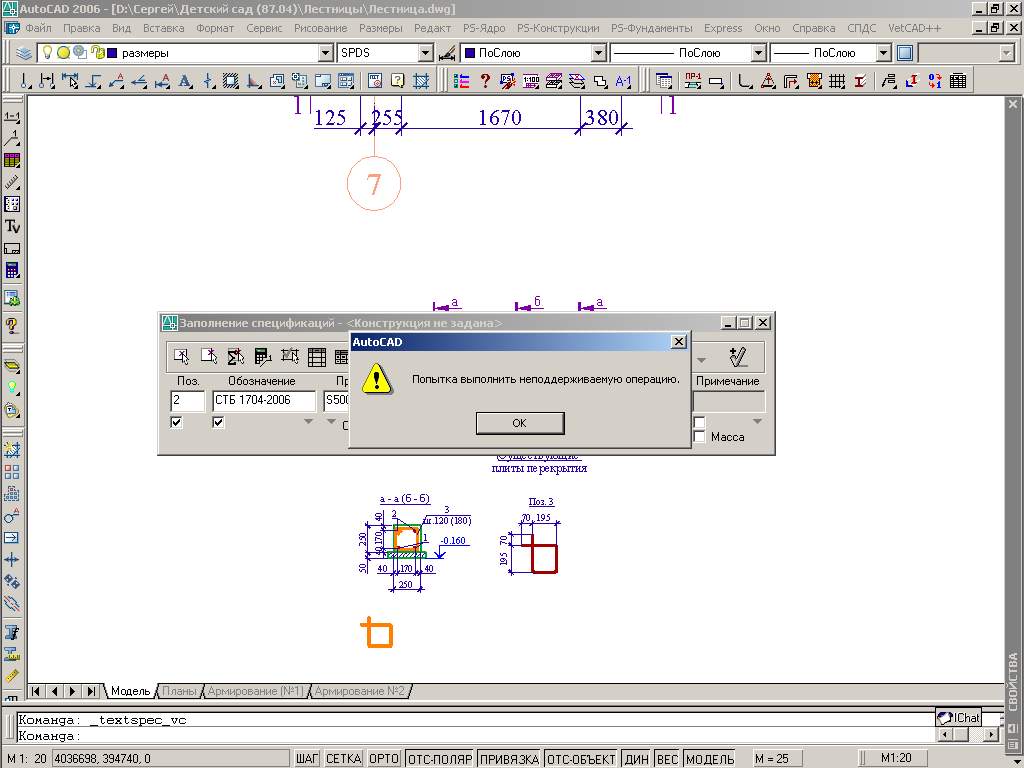Open the calculator icon in left toolbar
The width and height of the screenshot is (1024, 768).
(12, 270)
